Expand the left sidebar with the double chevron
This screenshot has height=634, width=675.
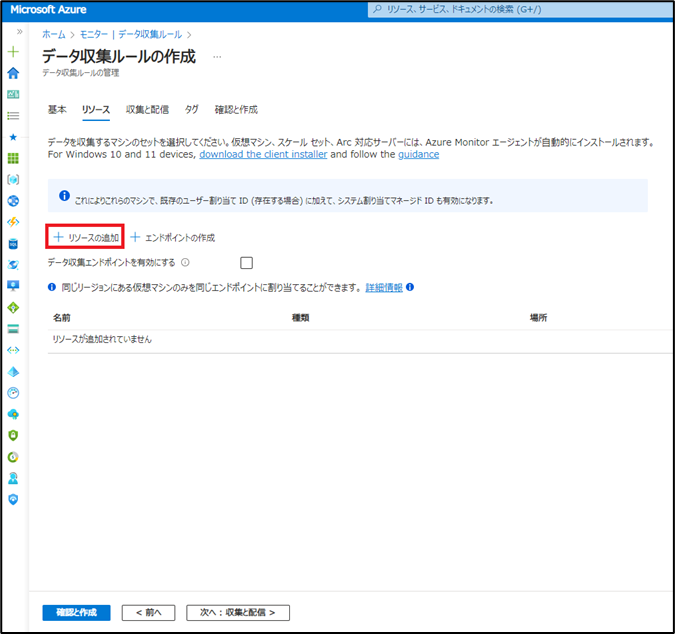19,31
